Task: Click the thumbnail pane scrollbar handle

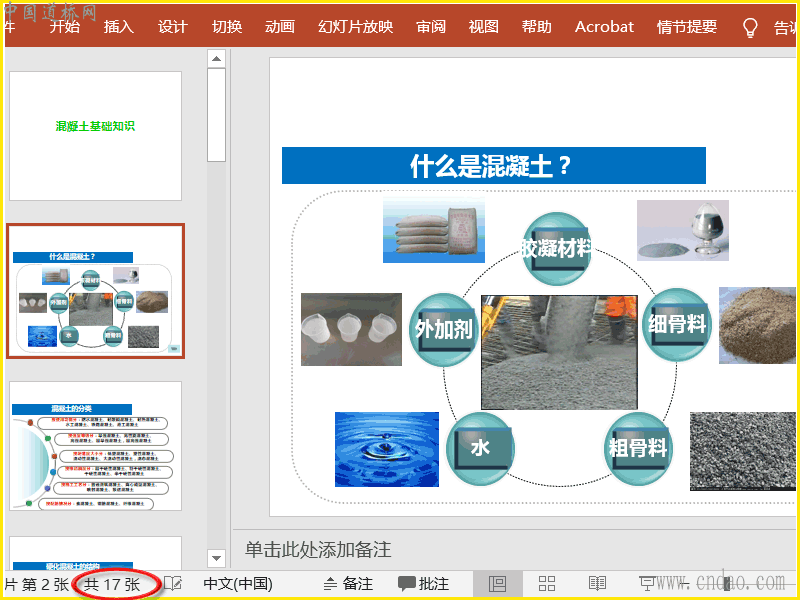Action: pyautogui.click(x=216, y=115)
